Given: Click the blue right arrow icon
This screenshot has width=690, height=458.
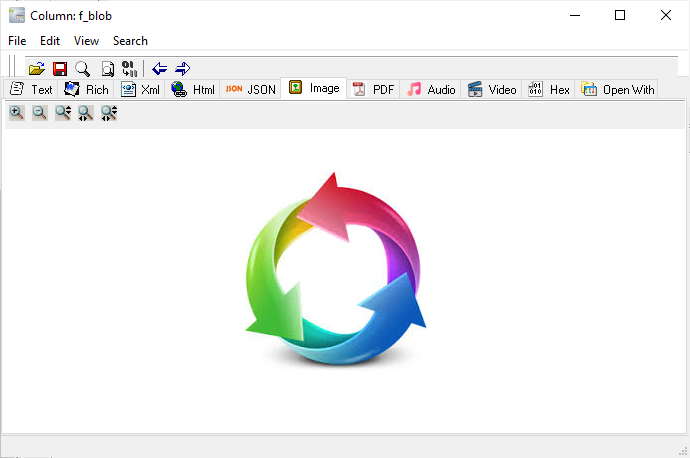Looking at the screenshot, I should (182, 68).
